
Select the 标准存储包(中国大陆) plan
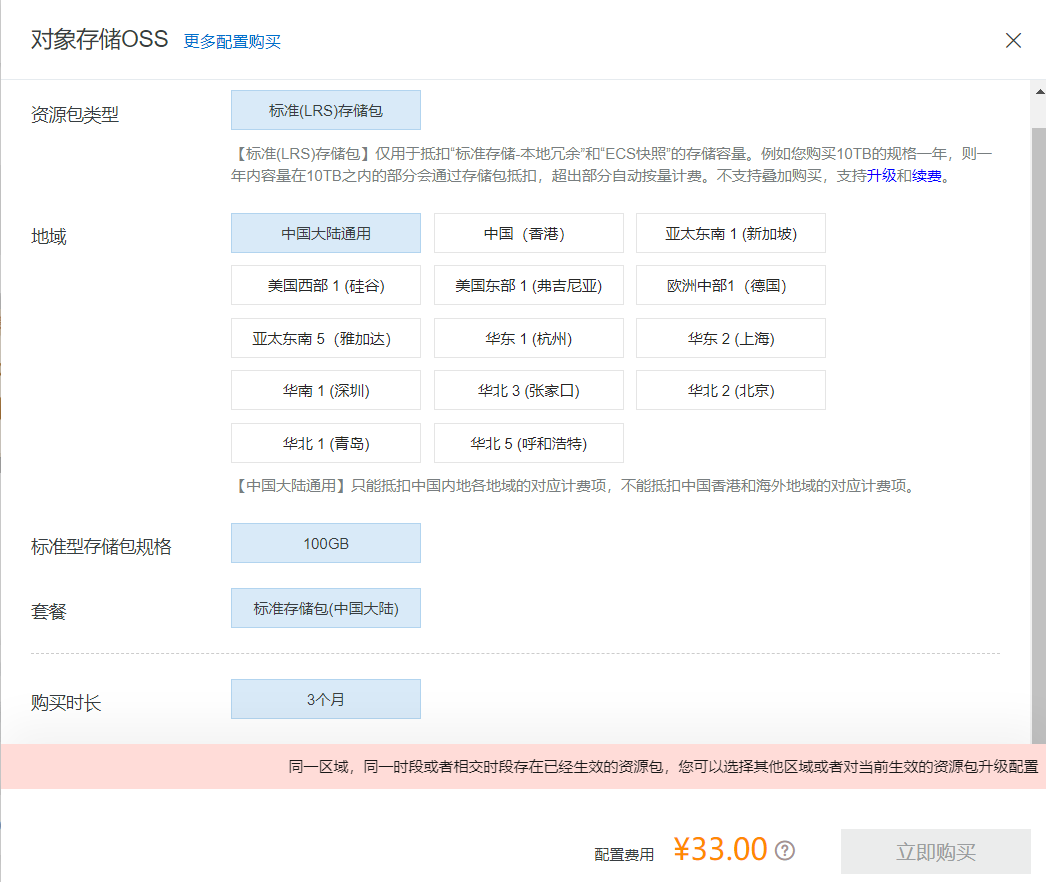[x=326, y=608]
